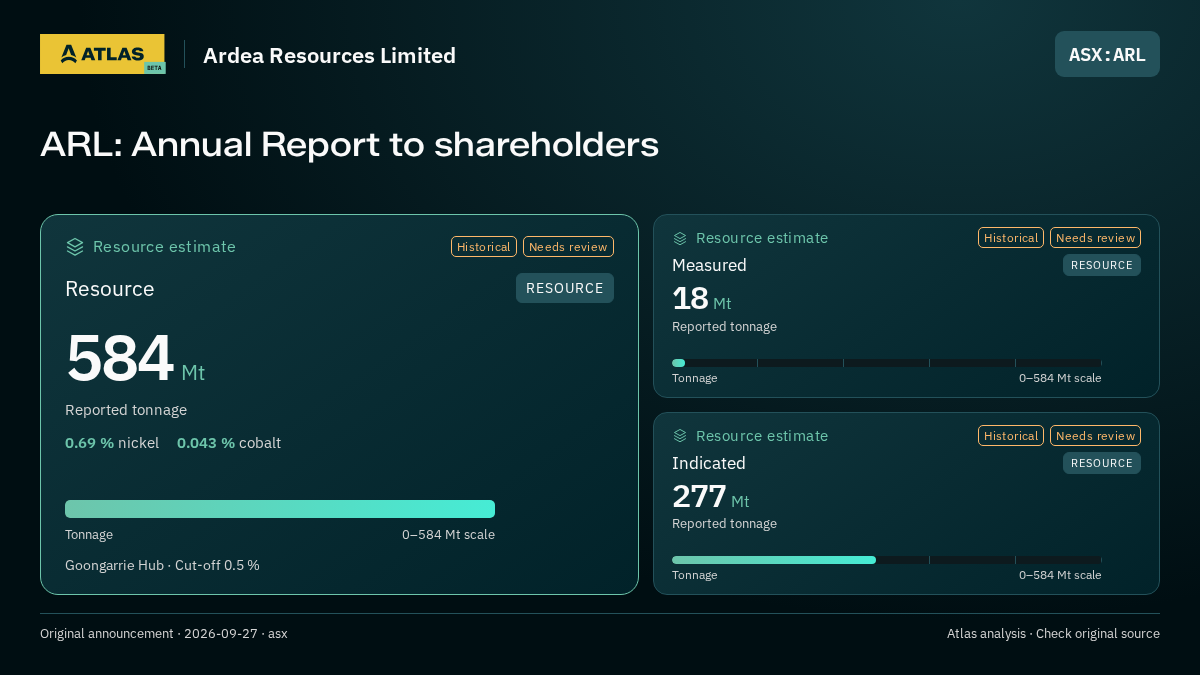Image resolution: width=1200 pixels, height=675 pixels.
Task: Click the ARL: Annual Report to shareholders title
Action: pos(350,145)
